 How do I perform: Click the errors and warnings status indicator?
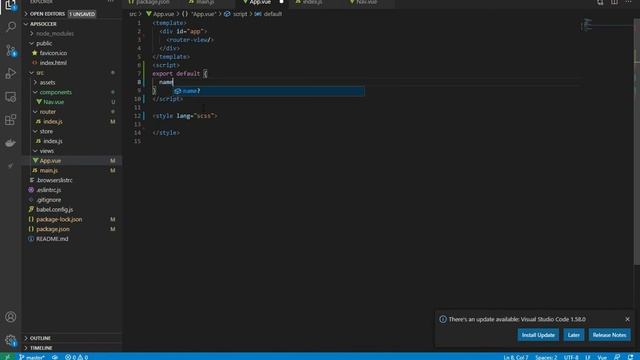[x=76, y=357]
